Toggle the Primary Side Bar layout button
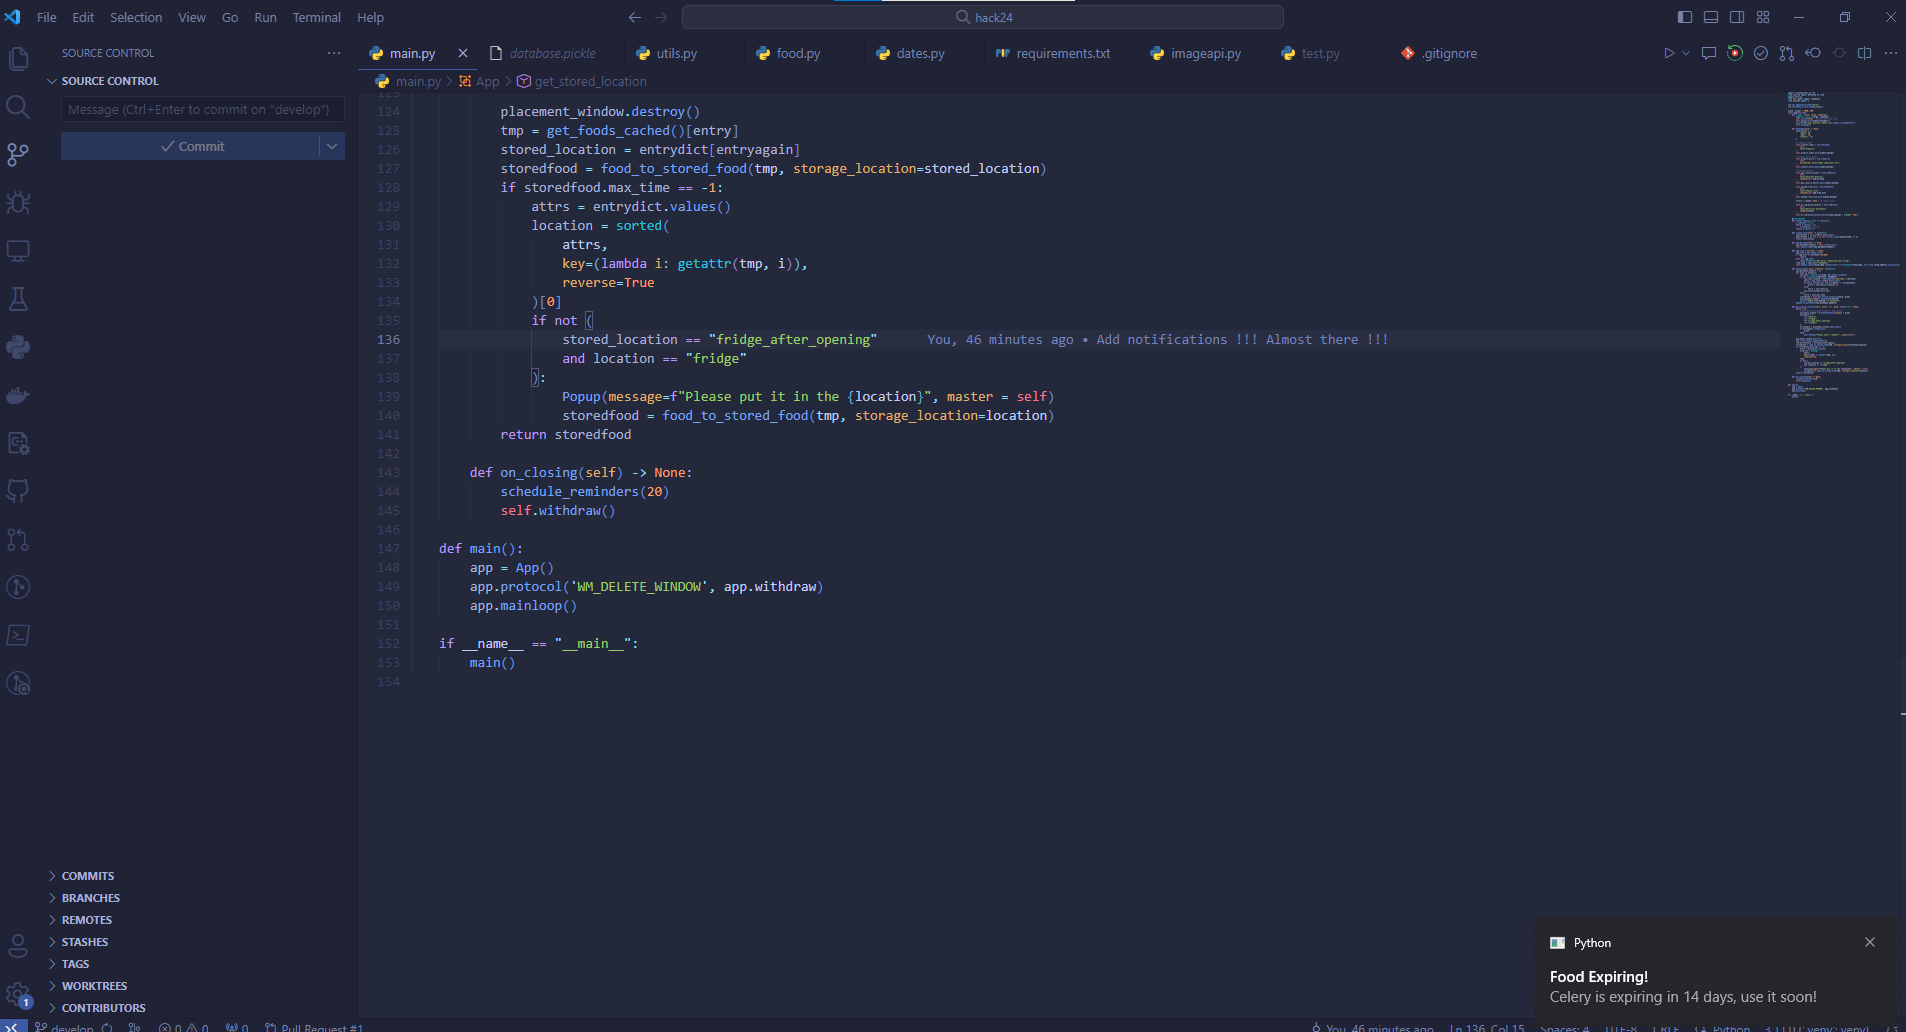1906x1032 pixels. [x=1685, y=17]
